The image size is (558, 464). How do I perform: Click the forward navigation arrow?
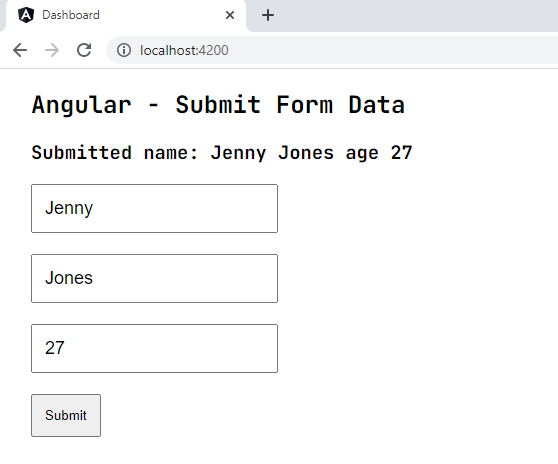tap(52, 50)
